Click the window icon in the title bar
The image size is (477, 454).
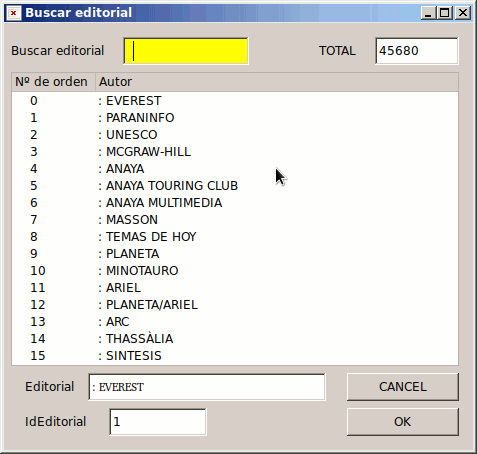pos(13,13)
